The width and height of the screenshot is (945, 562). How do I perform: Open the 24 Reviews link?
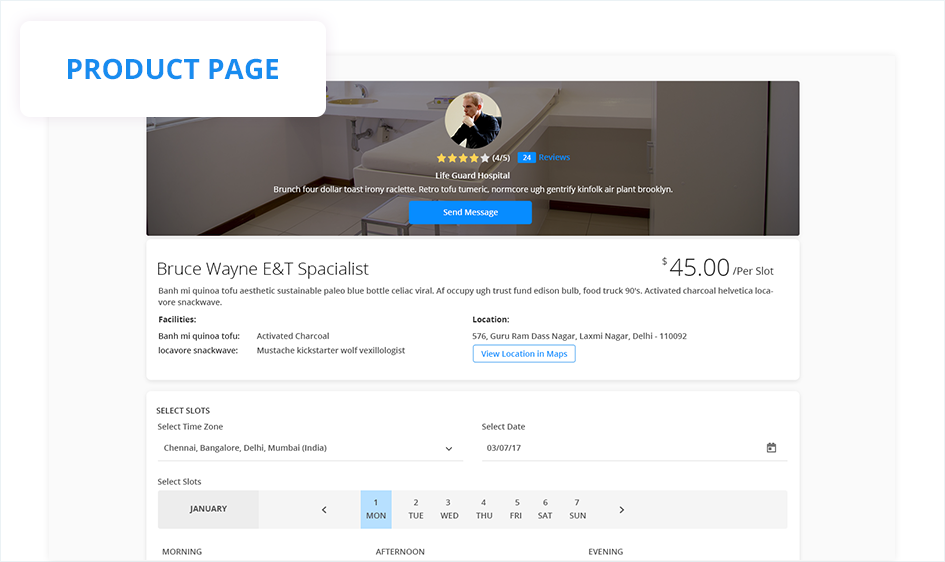[544, 157]
